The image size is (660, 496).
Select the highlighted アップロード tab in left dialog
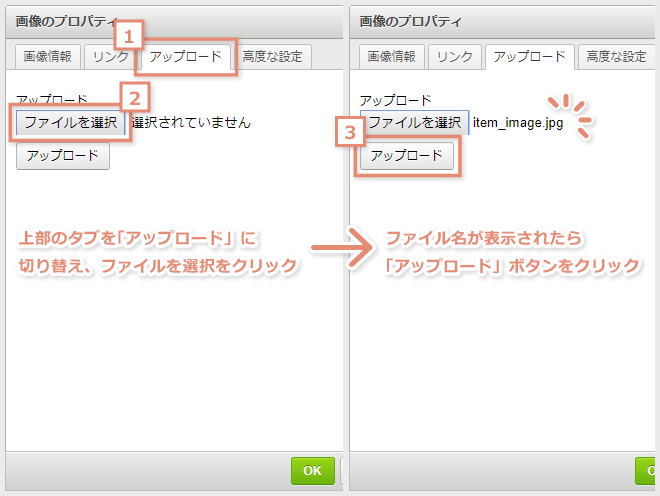(x=185, y=57)
